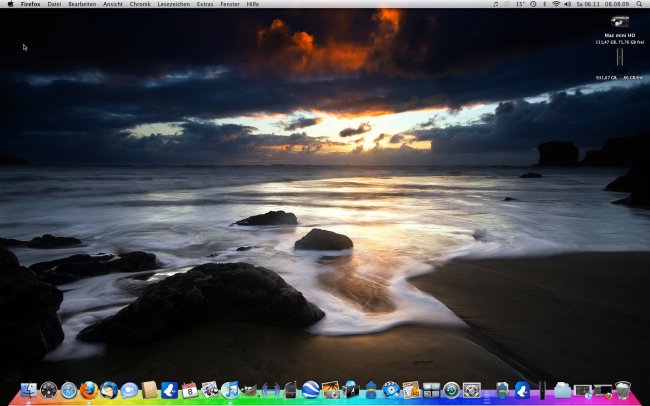The width and height of the screenshot is (650, 406).
Task: Click the Firefox icon in the Dock
Action: point(89,390)
